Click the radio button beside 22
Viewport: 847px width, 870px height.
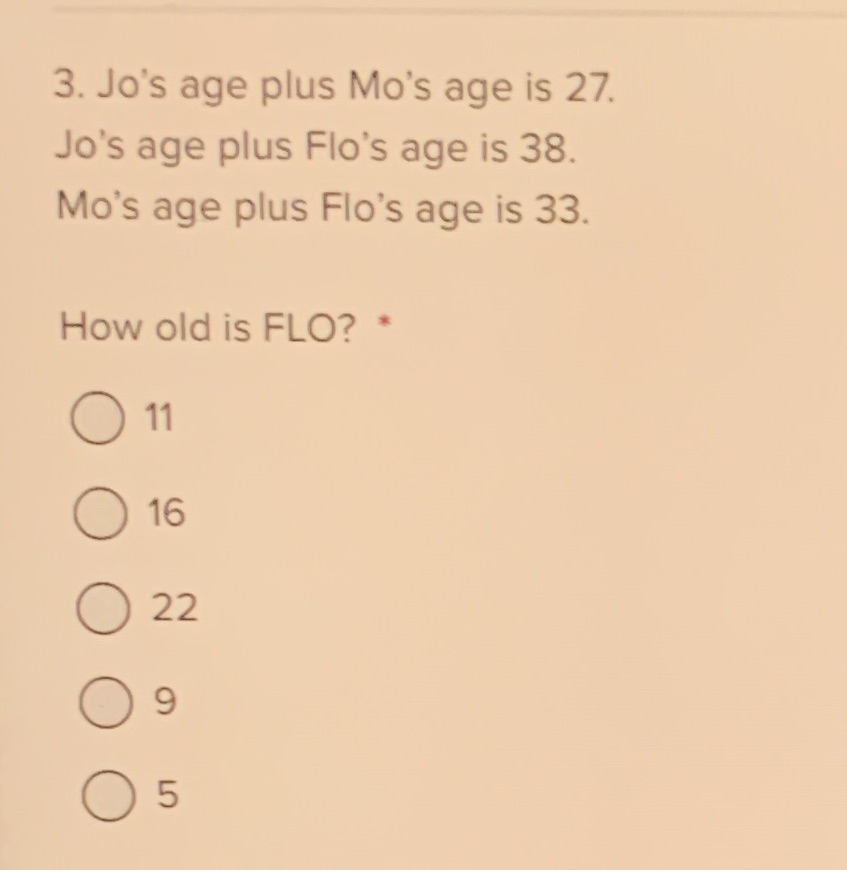[101, 607]
